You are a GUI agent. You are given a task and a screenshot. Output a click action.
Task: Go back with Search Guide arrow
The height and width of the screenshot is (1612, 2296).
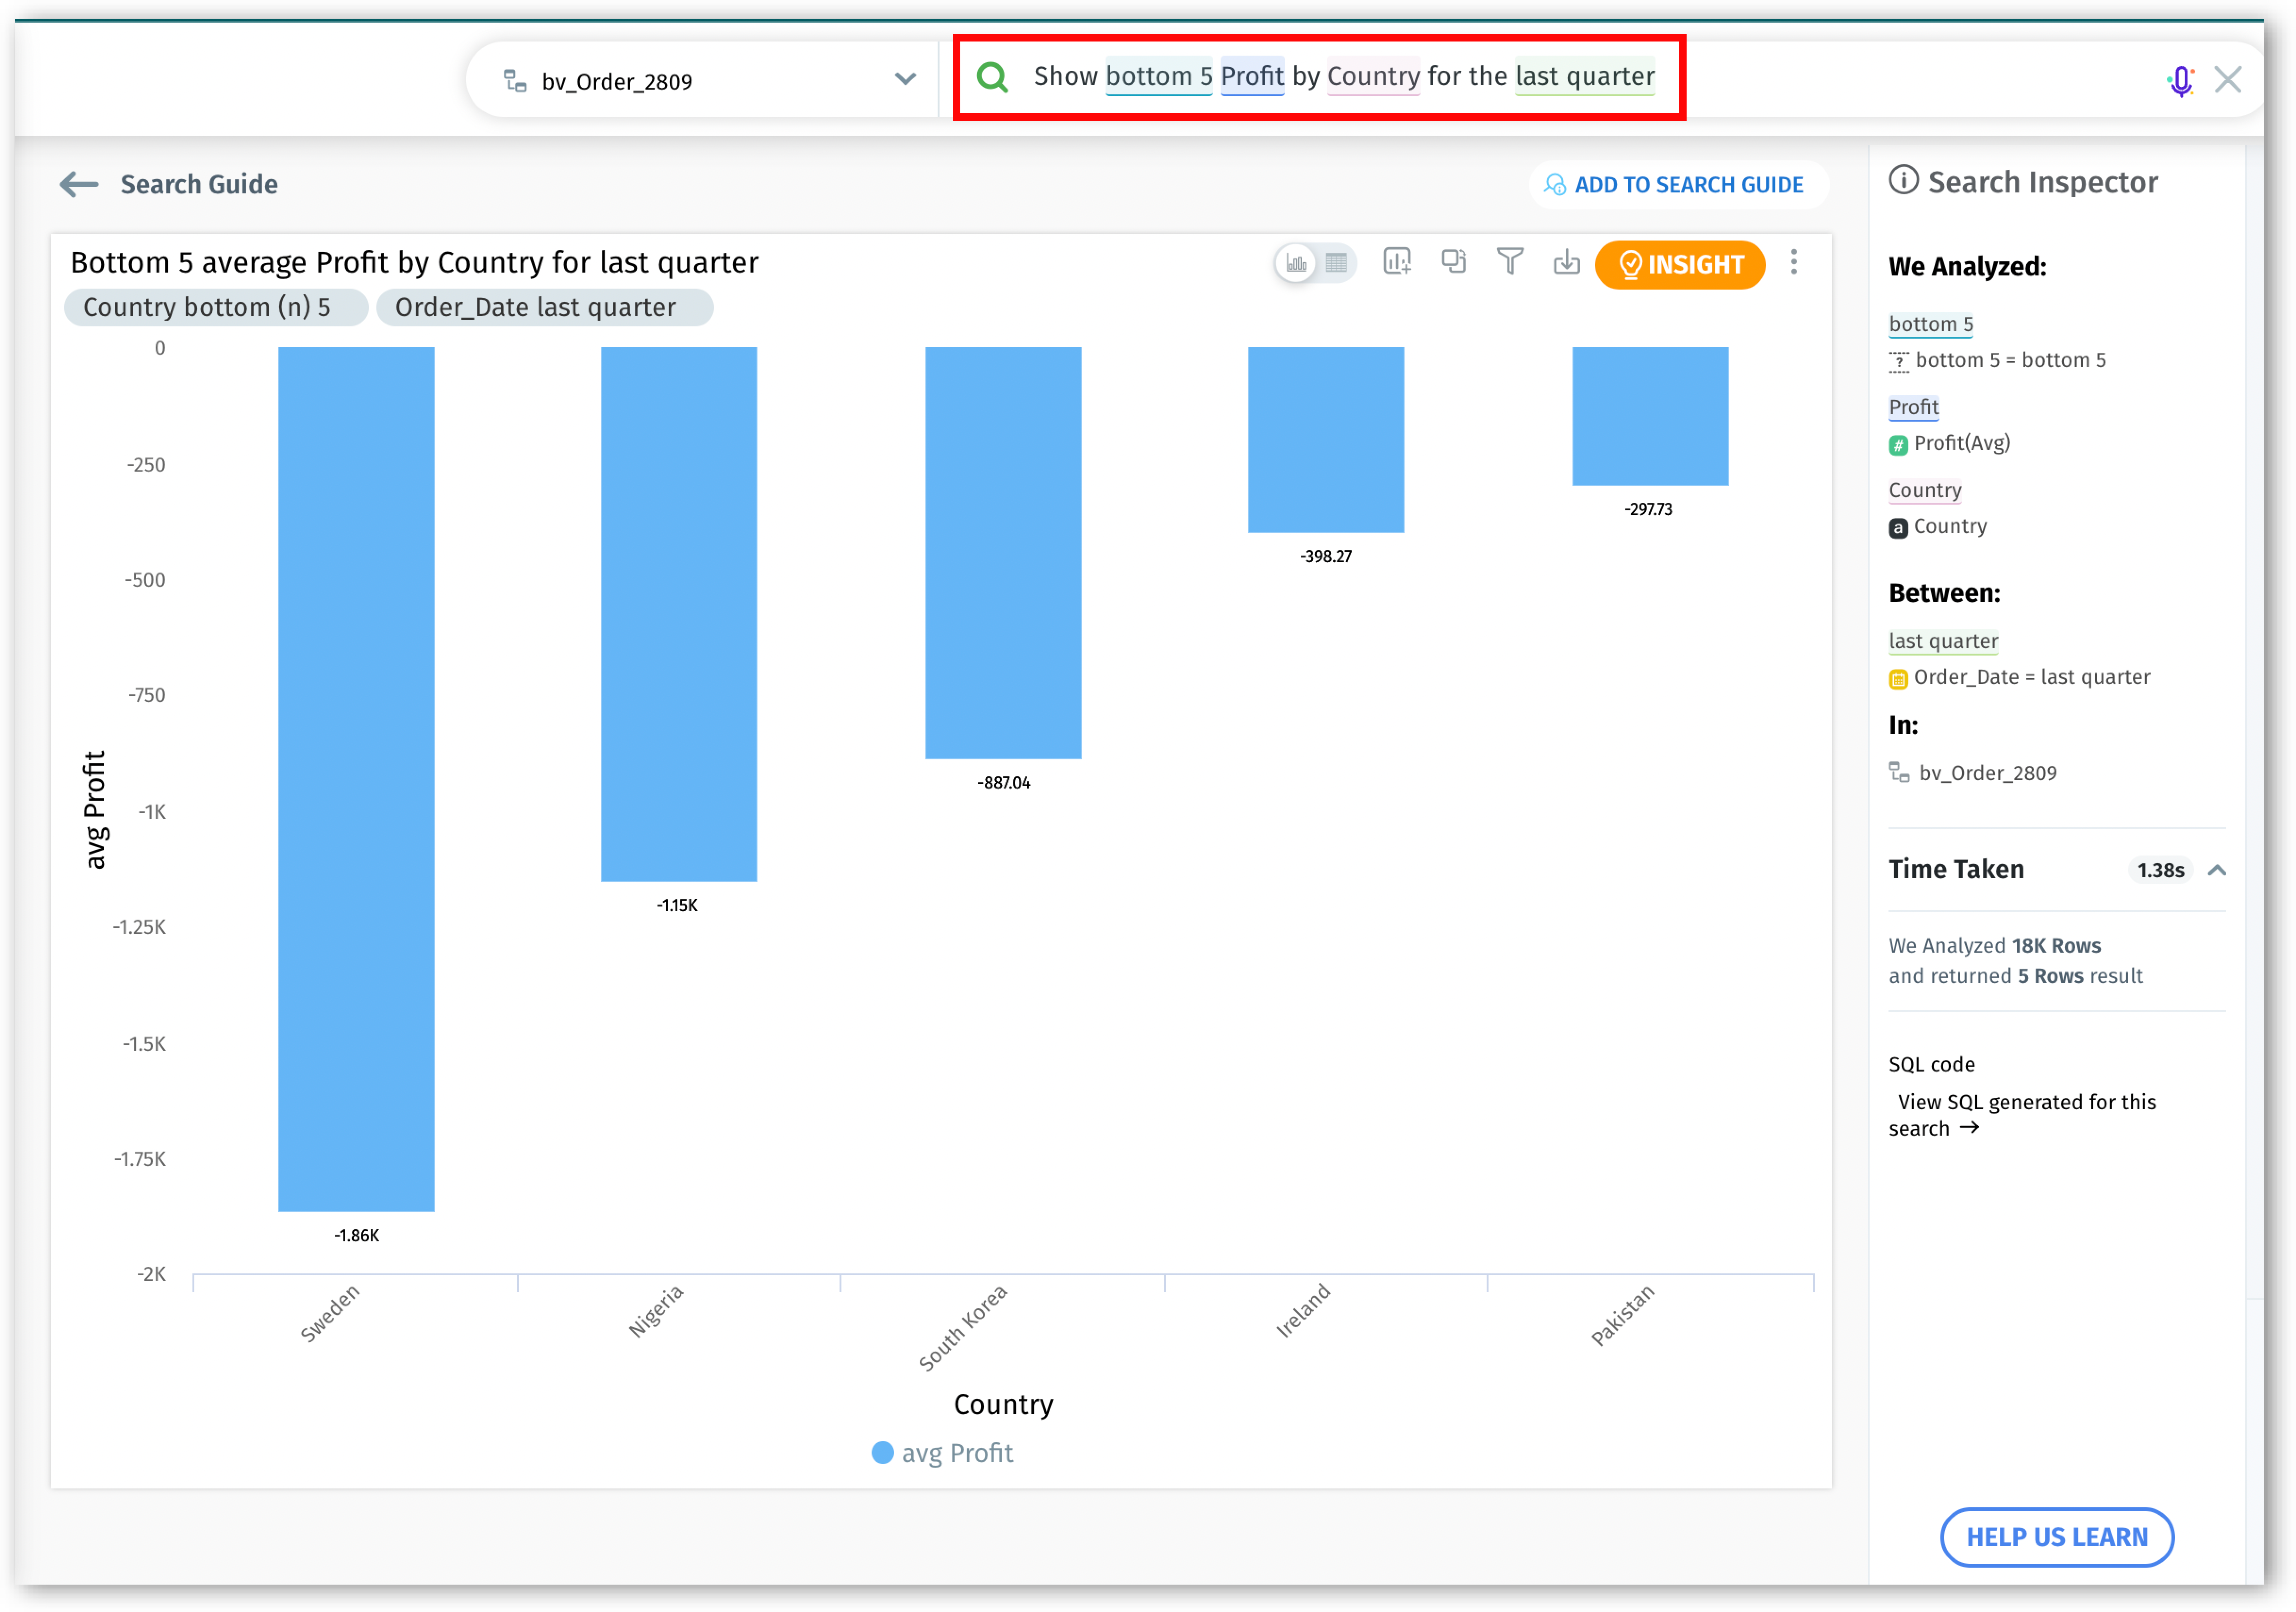79,184
